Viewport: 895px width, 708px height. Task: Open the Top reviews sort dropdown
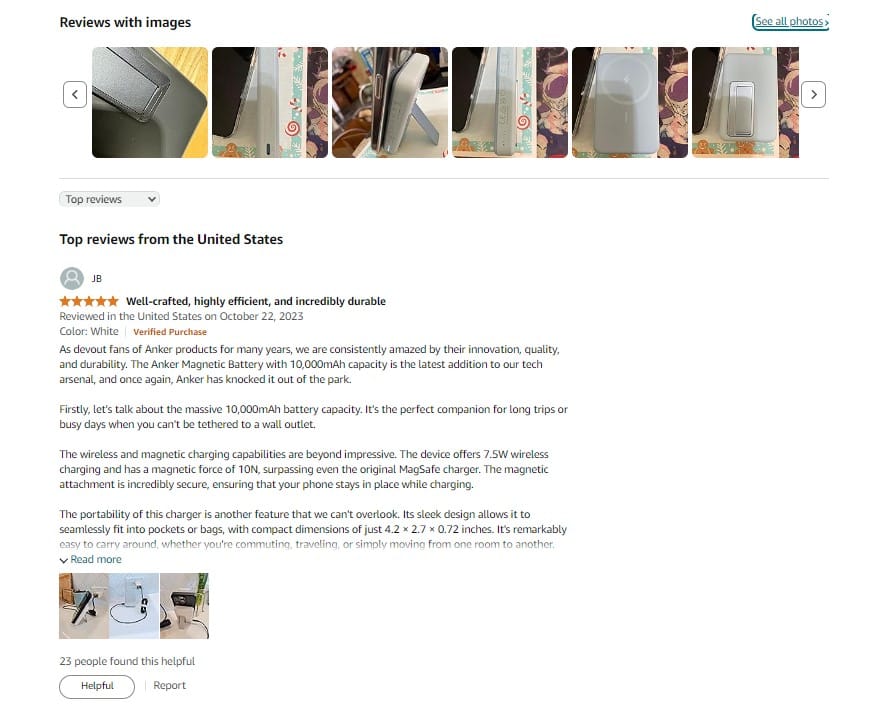[109, 199]
